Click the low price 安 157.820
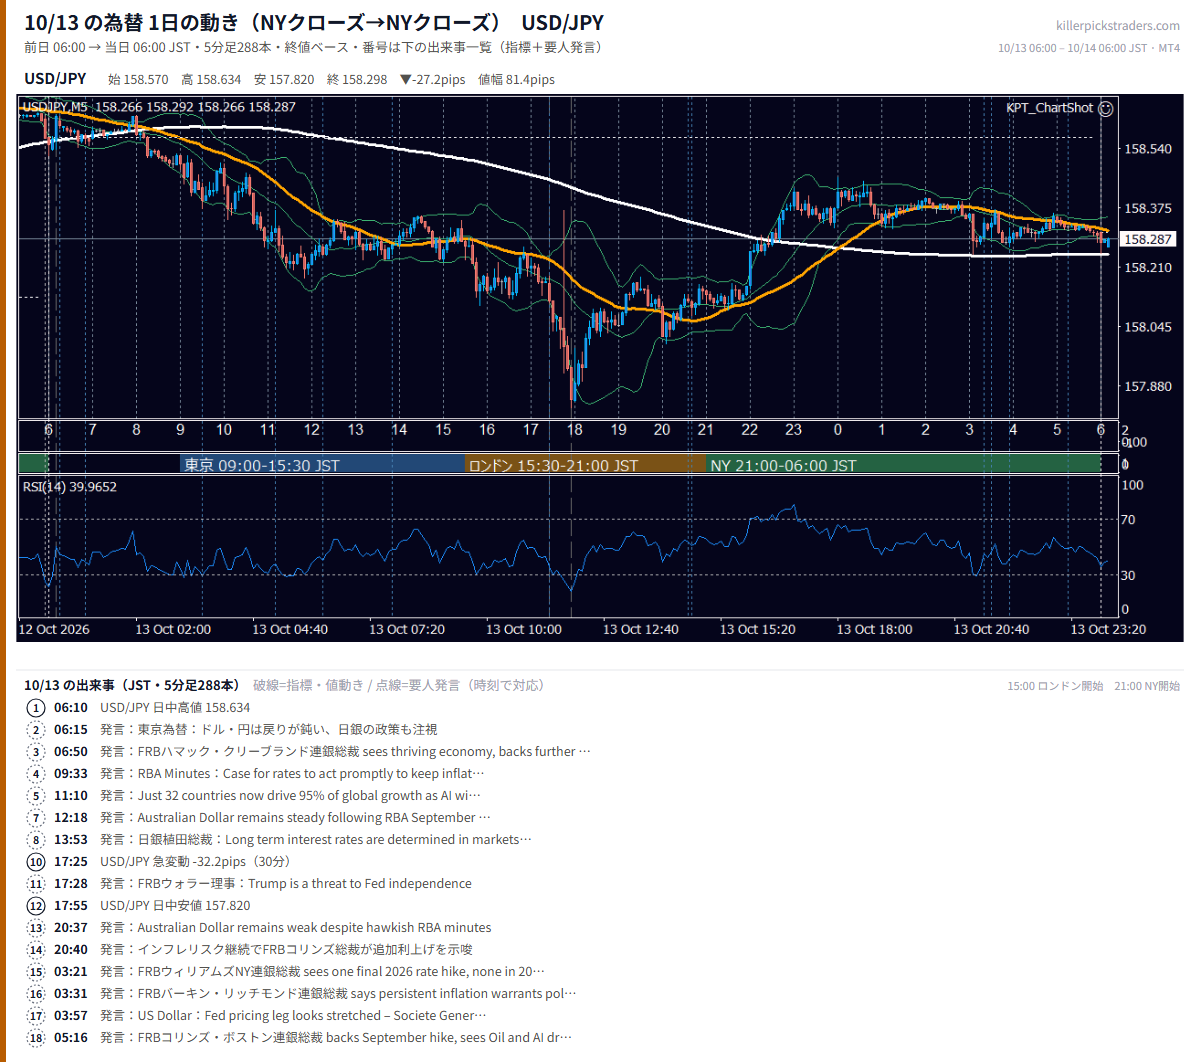This screenshot has height=1062, width=1200. click(284, 80)
